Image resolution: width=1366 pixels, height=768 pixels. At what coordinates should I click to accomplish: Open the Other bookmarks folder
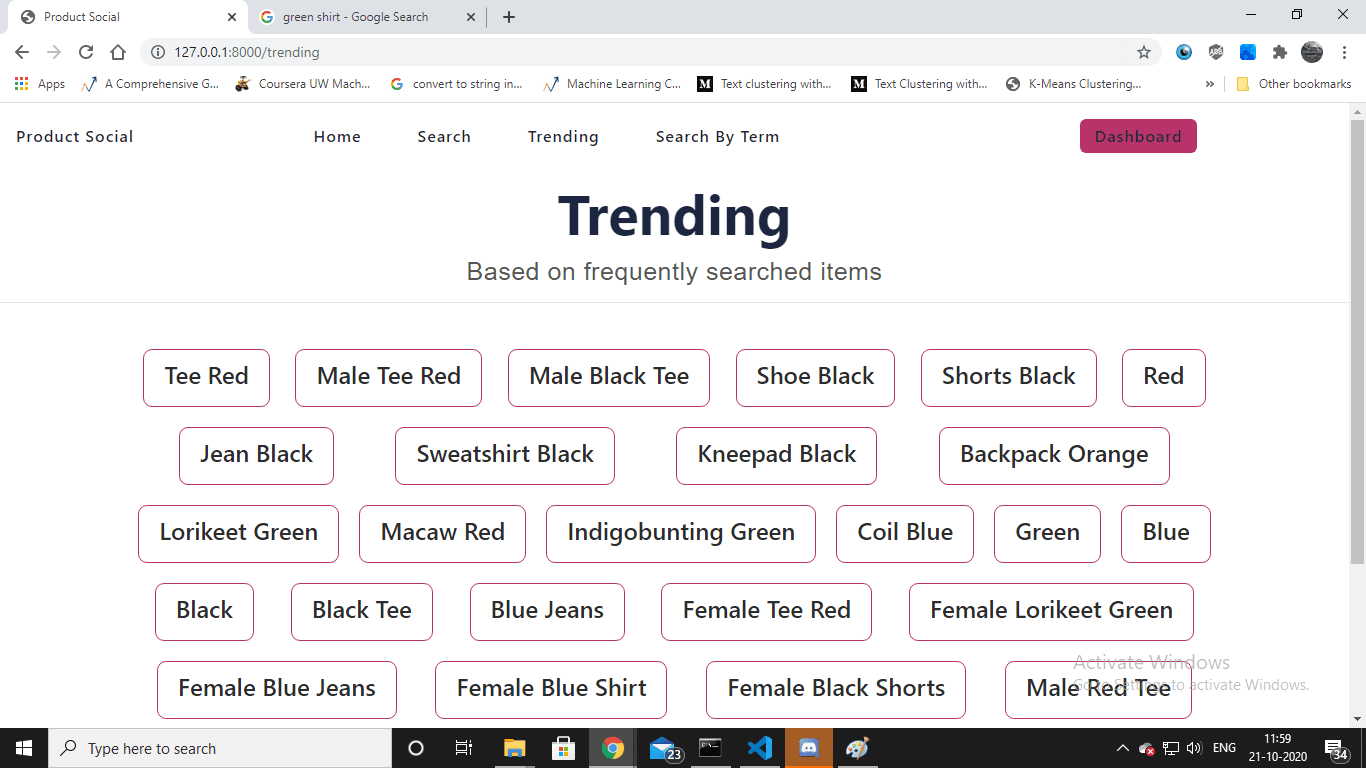click(1294, 84)
